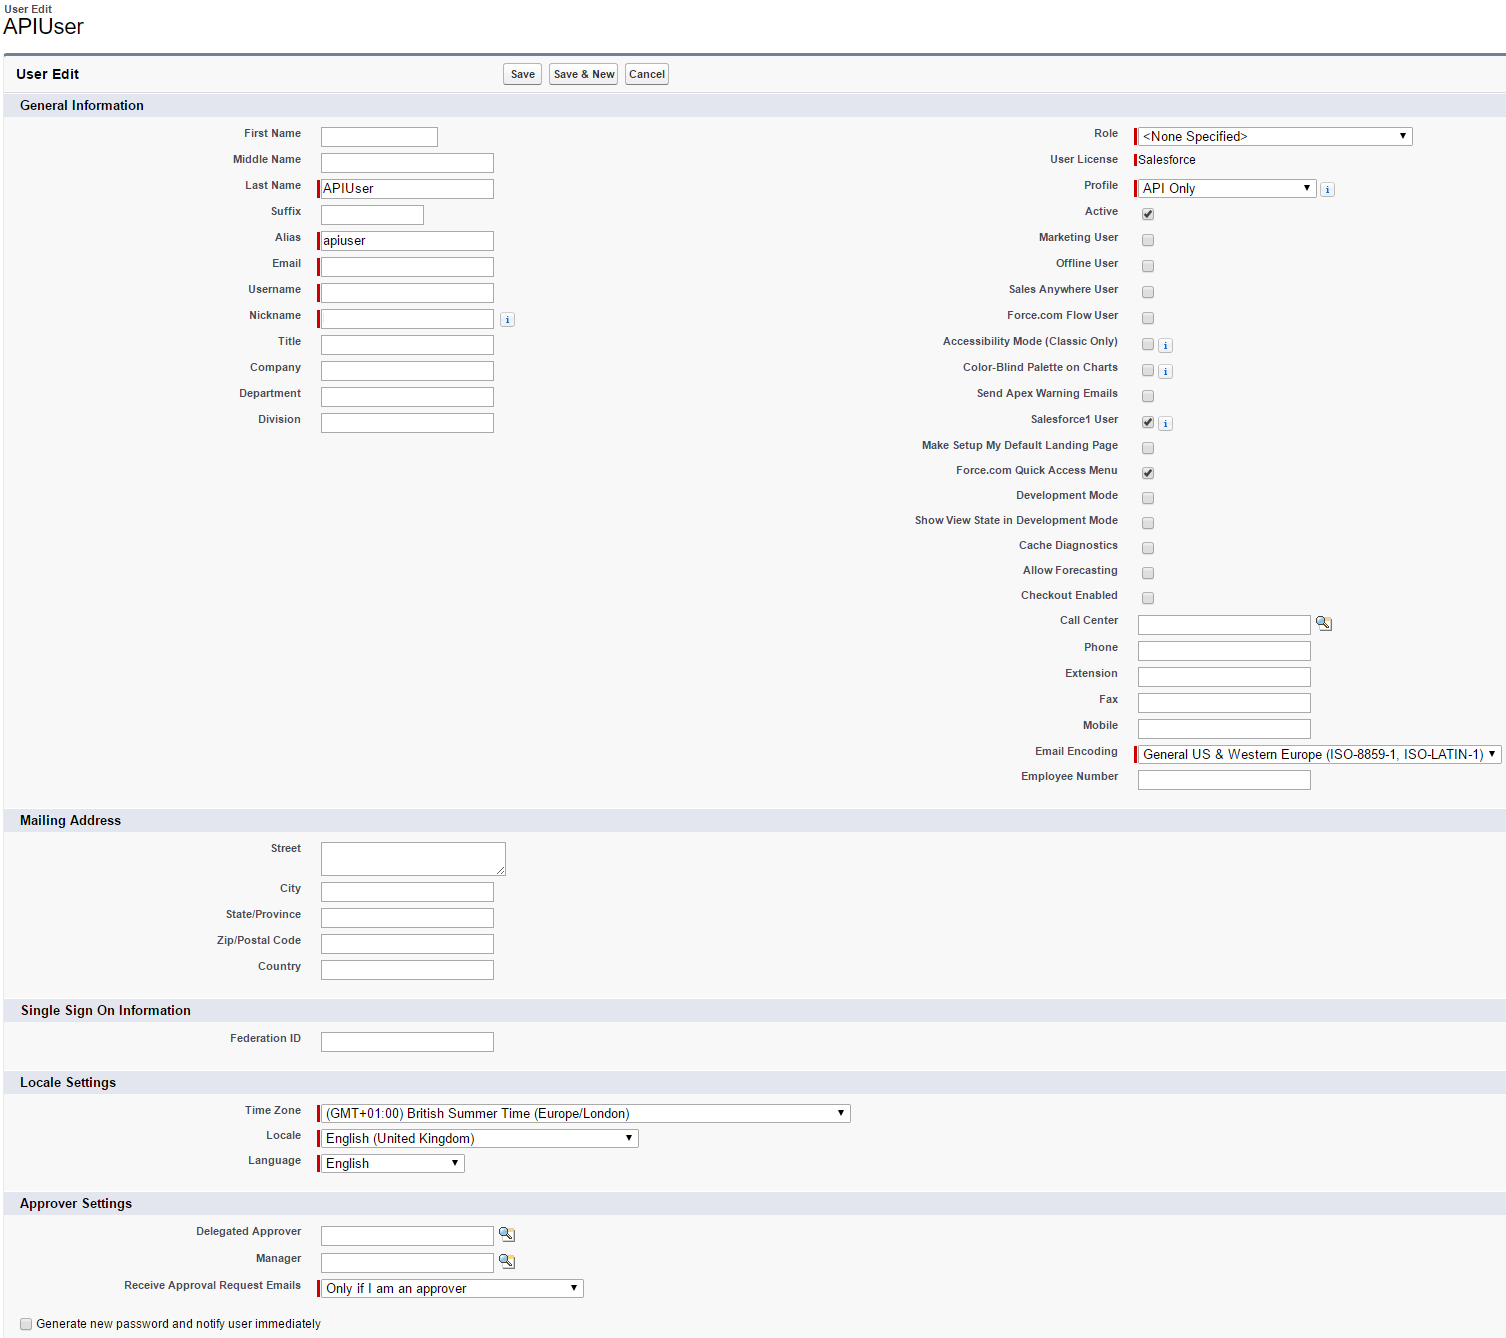
Task: Click the info icon beside Profile dropdown
Action: (1327, 189)
